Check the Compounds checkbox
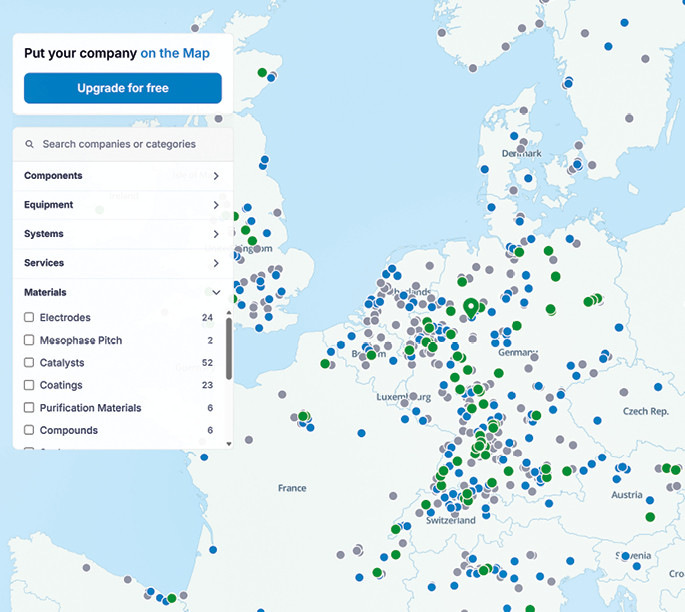 pos(29,430)
